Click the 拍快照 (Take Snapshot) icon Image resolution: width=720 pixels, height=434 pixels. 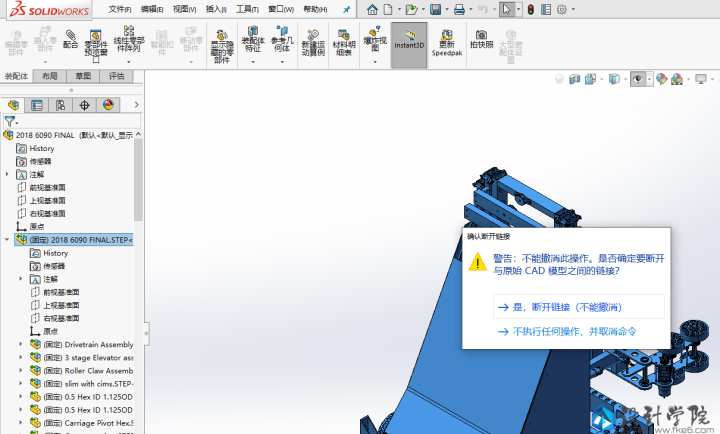[x=482, y=38]
